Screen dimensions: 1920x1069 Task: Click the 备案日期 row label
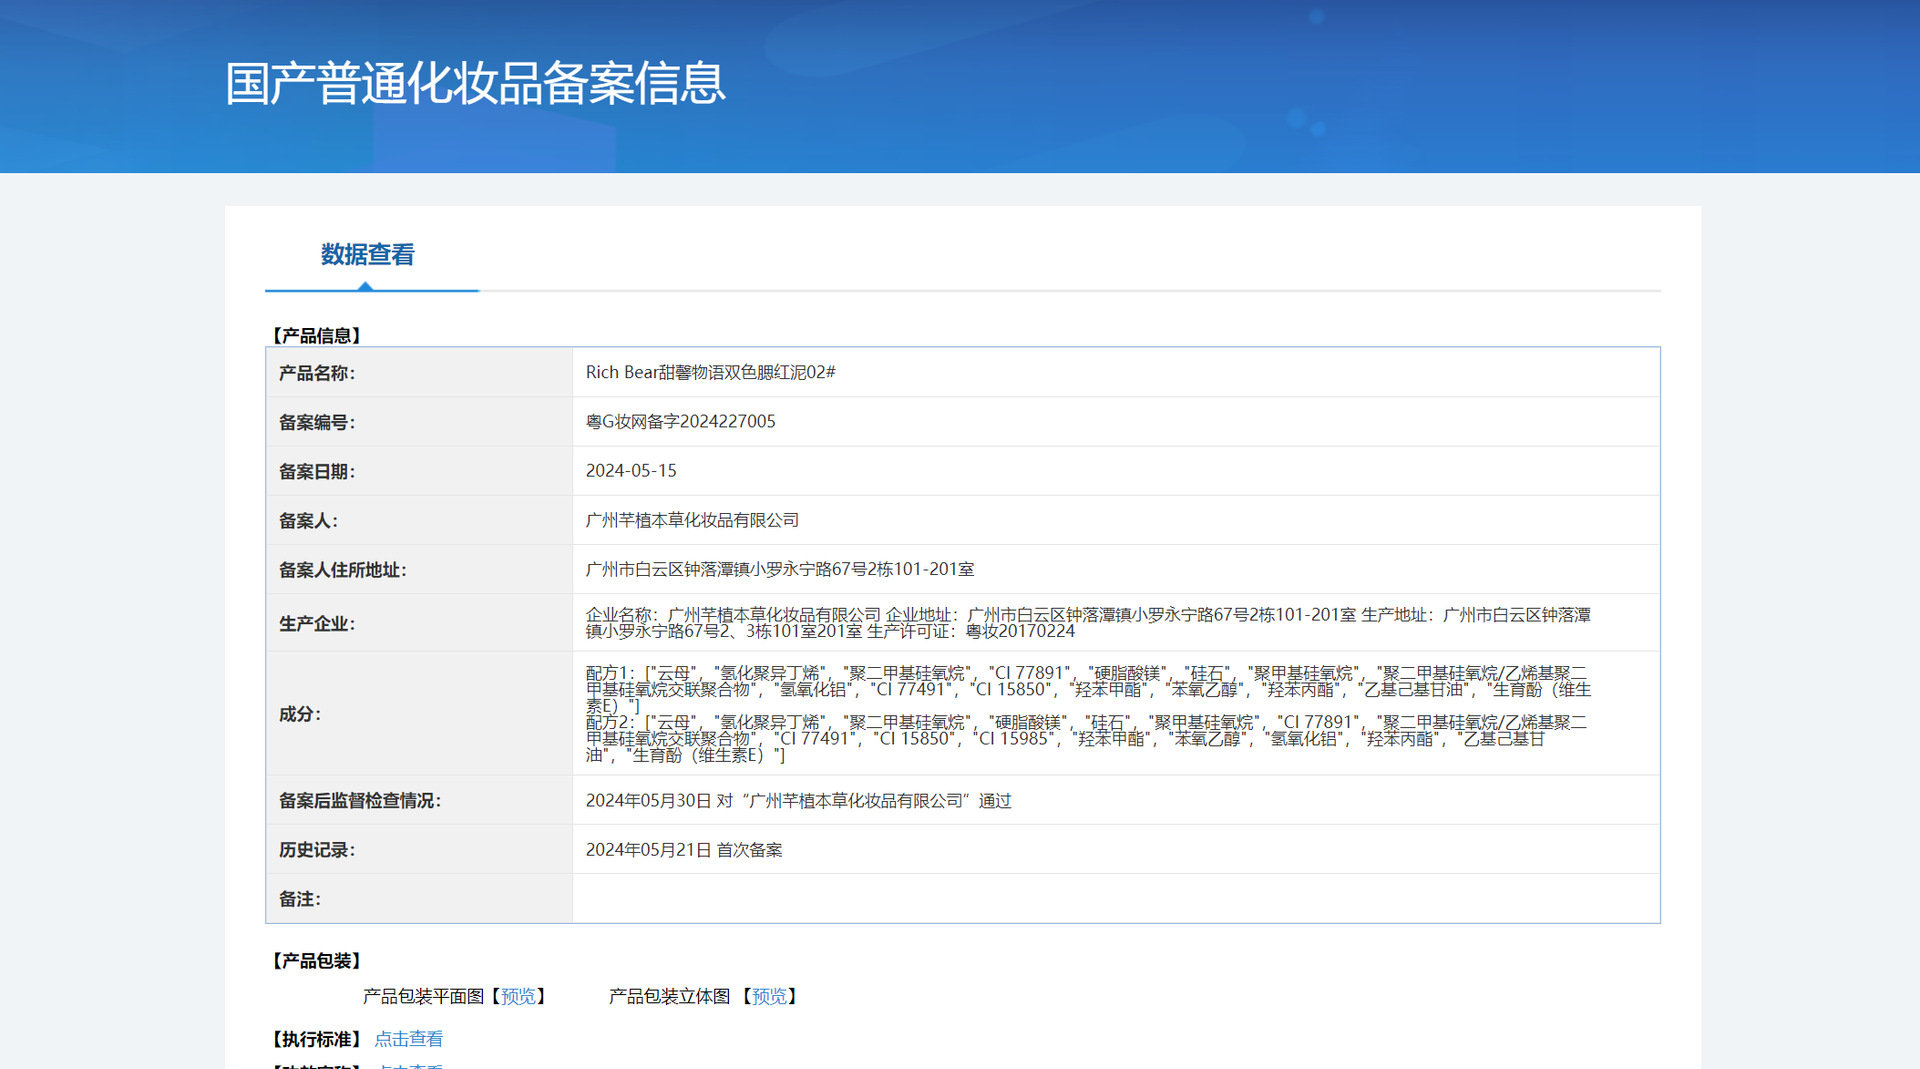(x=316, y=471)
